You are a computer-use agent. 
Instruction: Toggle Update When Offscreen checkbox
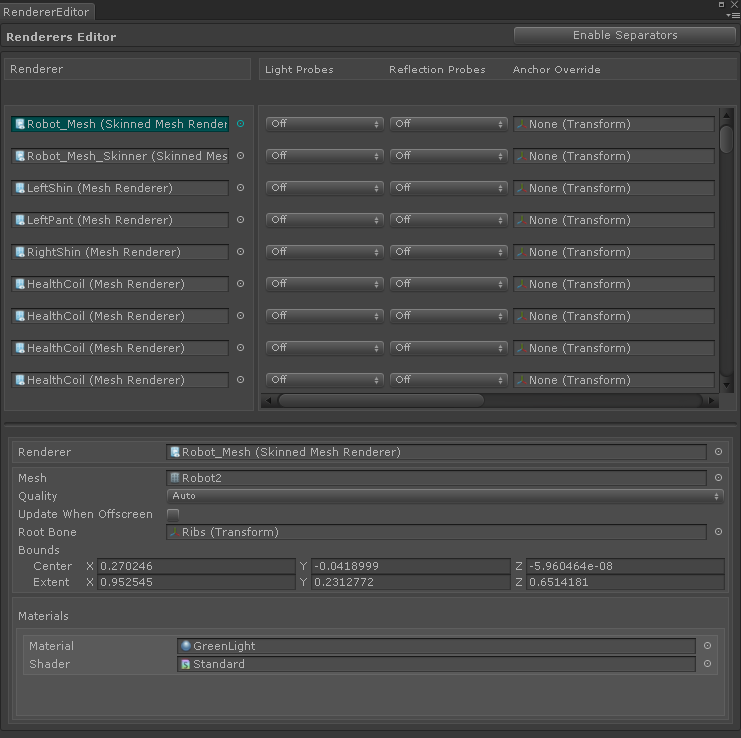(173, 514)
